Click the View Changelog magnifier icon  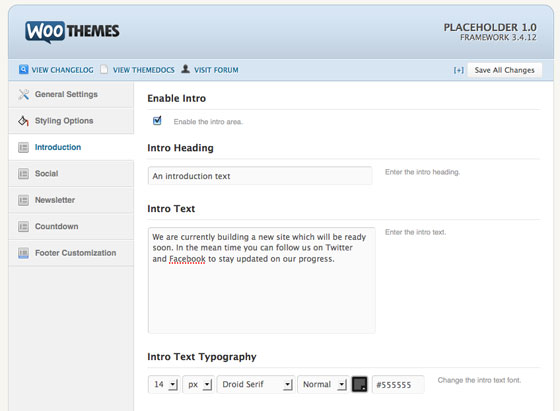pos(24,69)
